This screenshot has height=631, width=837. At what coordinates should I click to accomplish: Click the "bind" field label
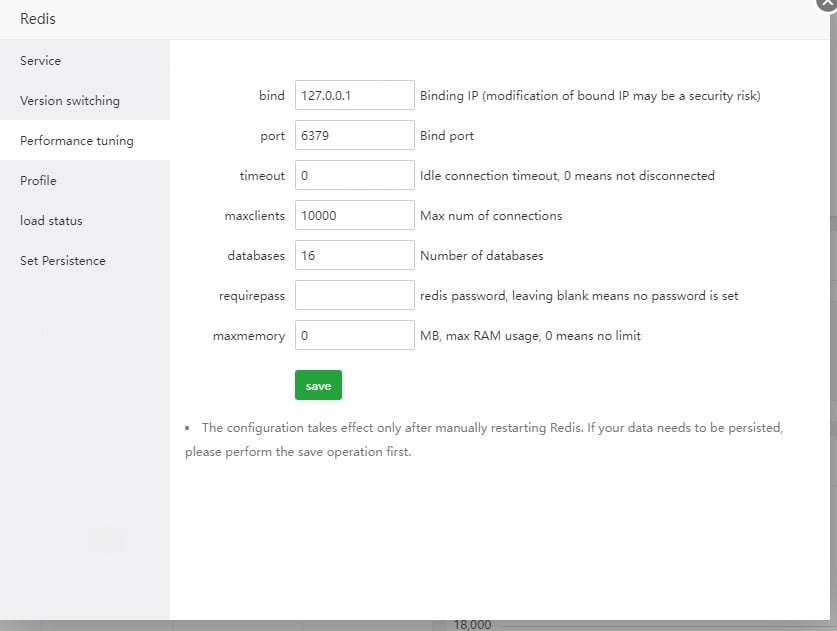point(272,95)
